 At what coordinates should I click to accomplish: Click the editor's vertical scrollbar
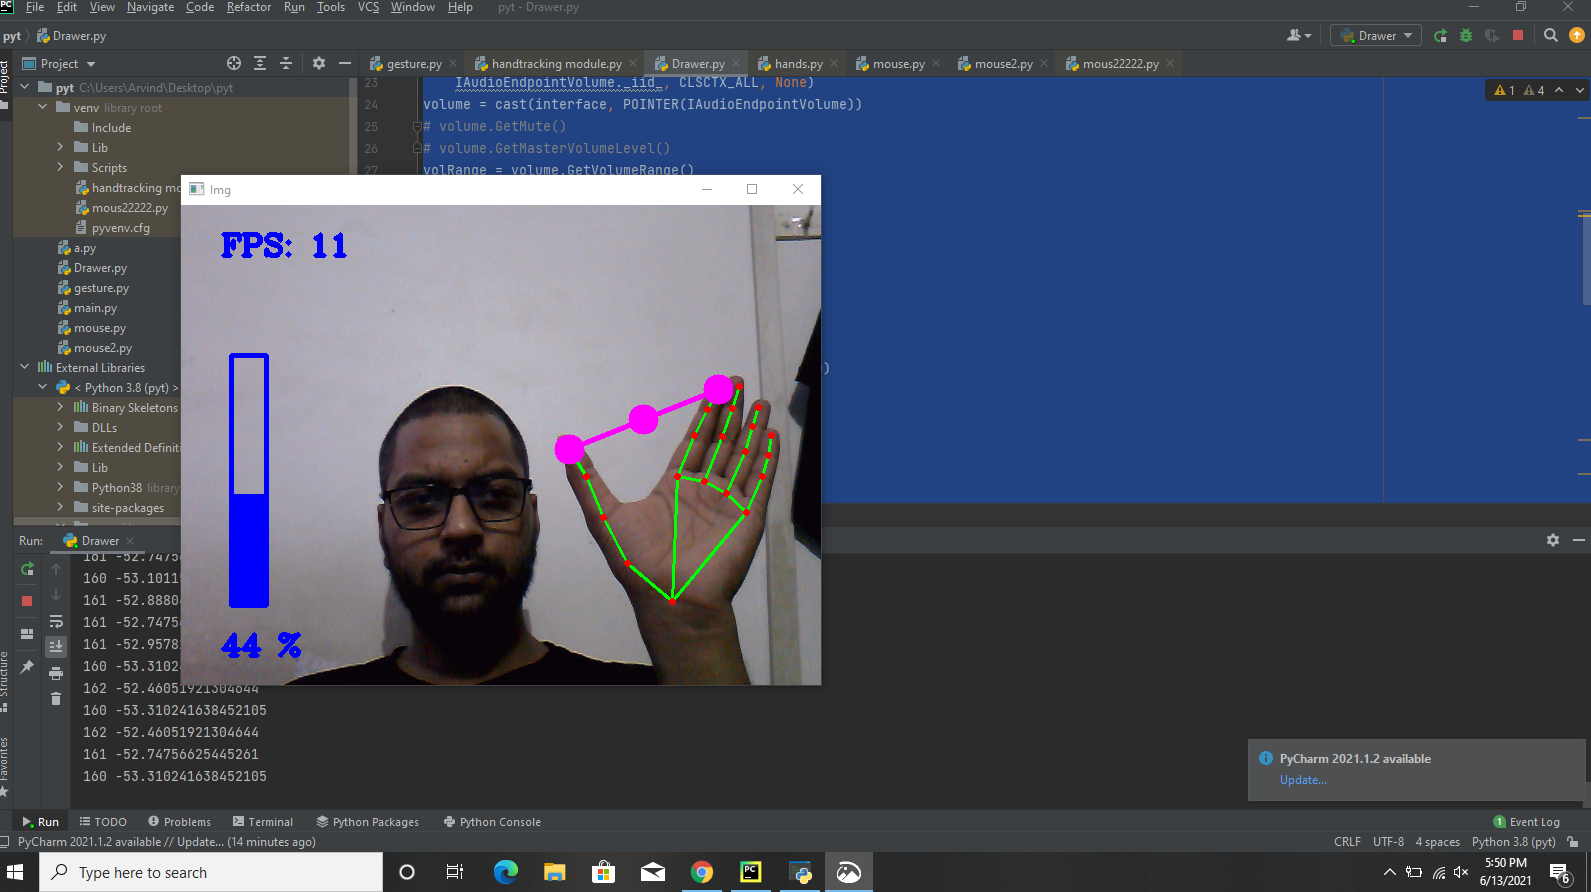1584,258
